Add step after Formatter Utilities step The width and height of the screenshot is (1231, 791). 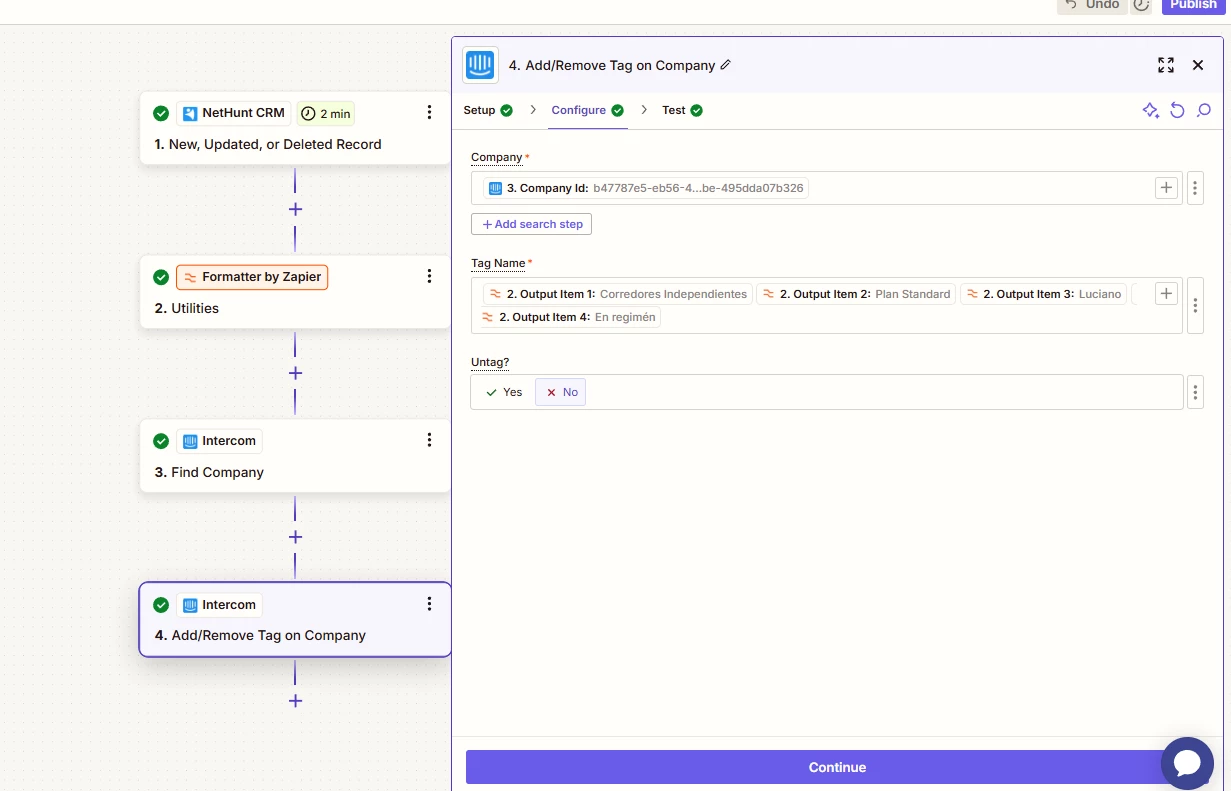pyautogui.click(x=295, y=373)
